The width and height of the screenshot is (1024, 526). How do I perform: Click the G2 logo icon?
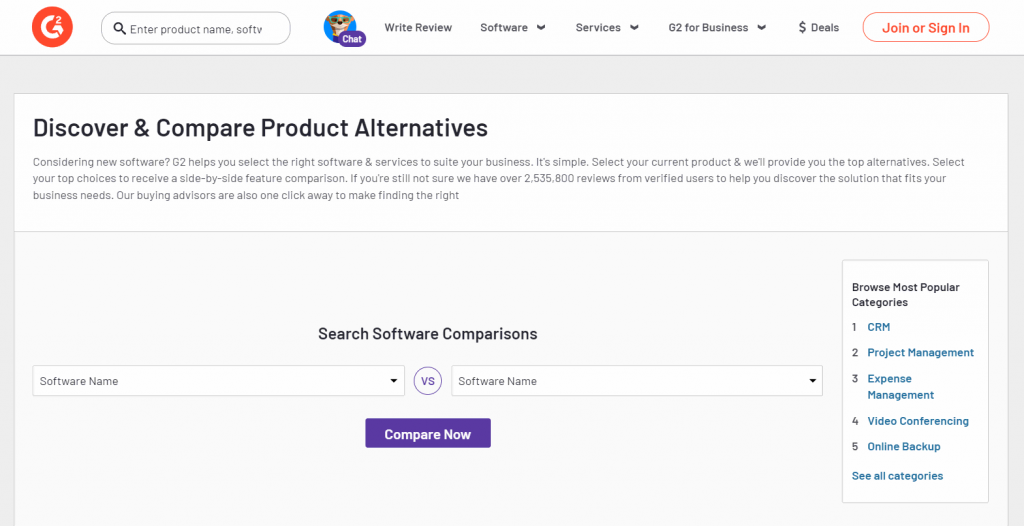52,27
